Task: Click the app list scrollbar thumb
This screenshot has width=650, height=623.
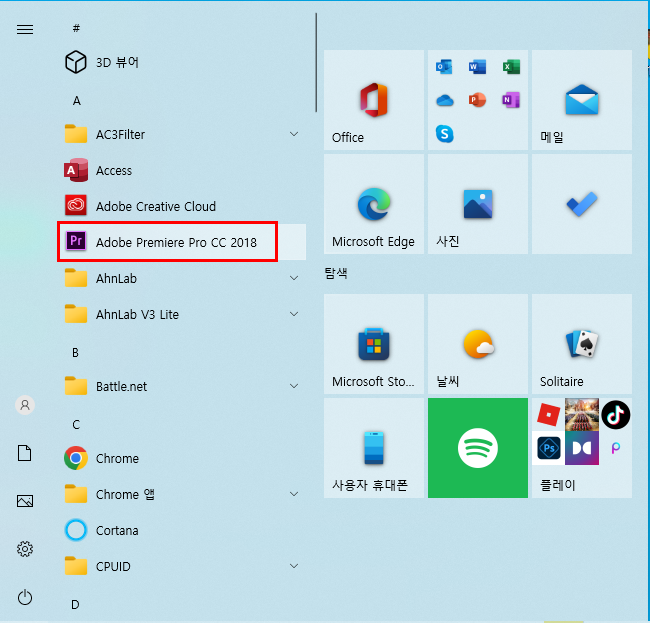Action: [316, 62]
